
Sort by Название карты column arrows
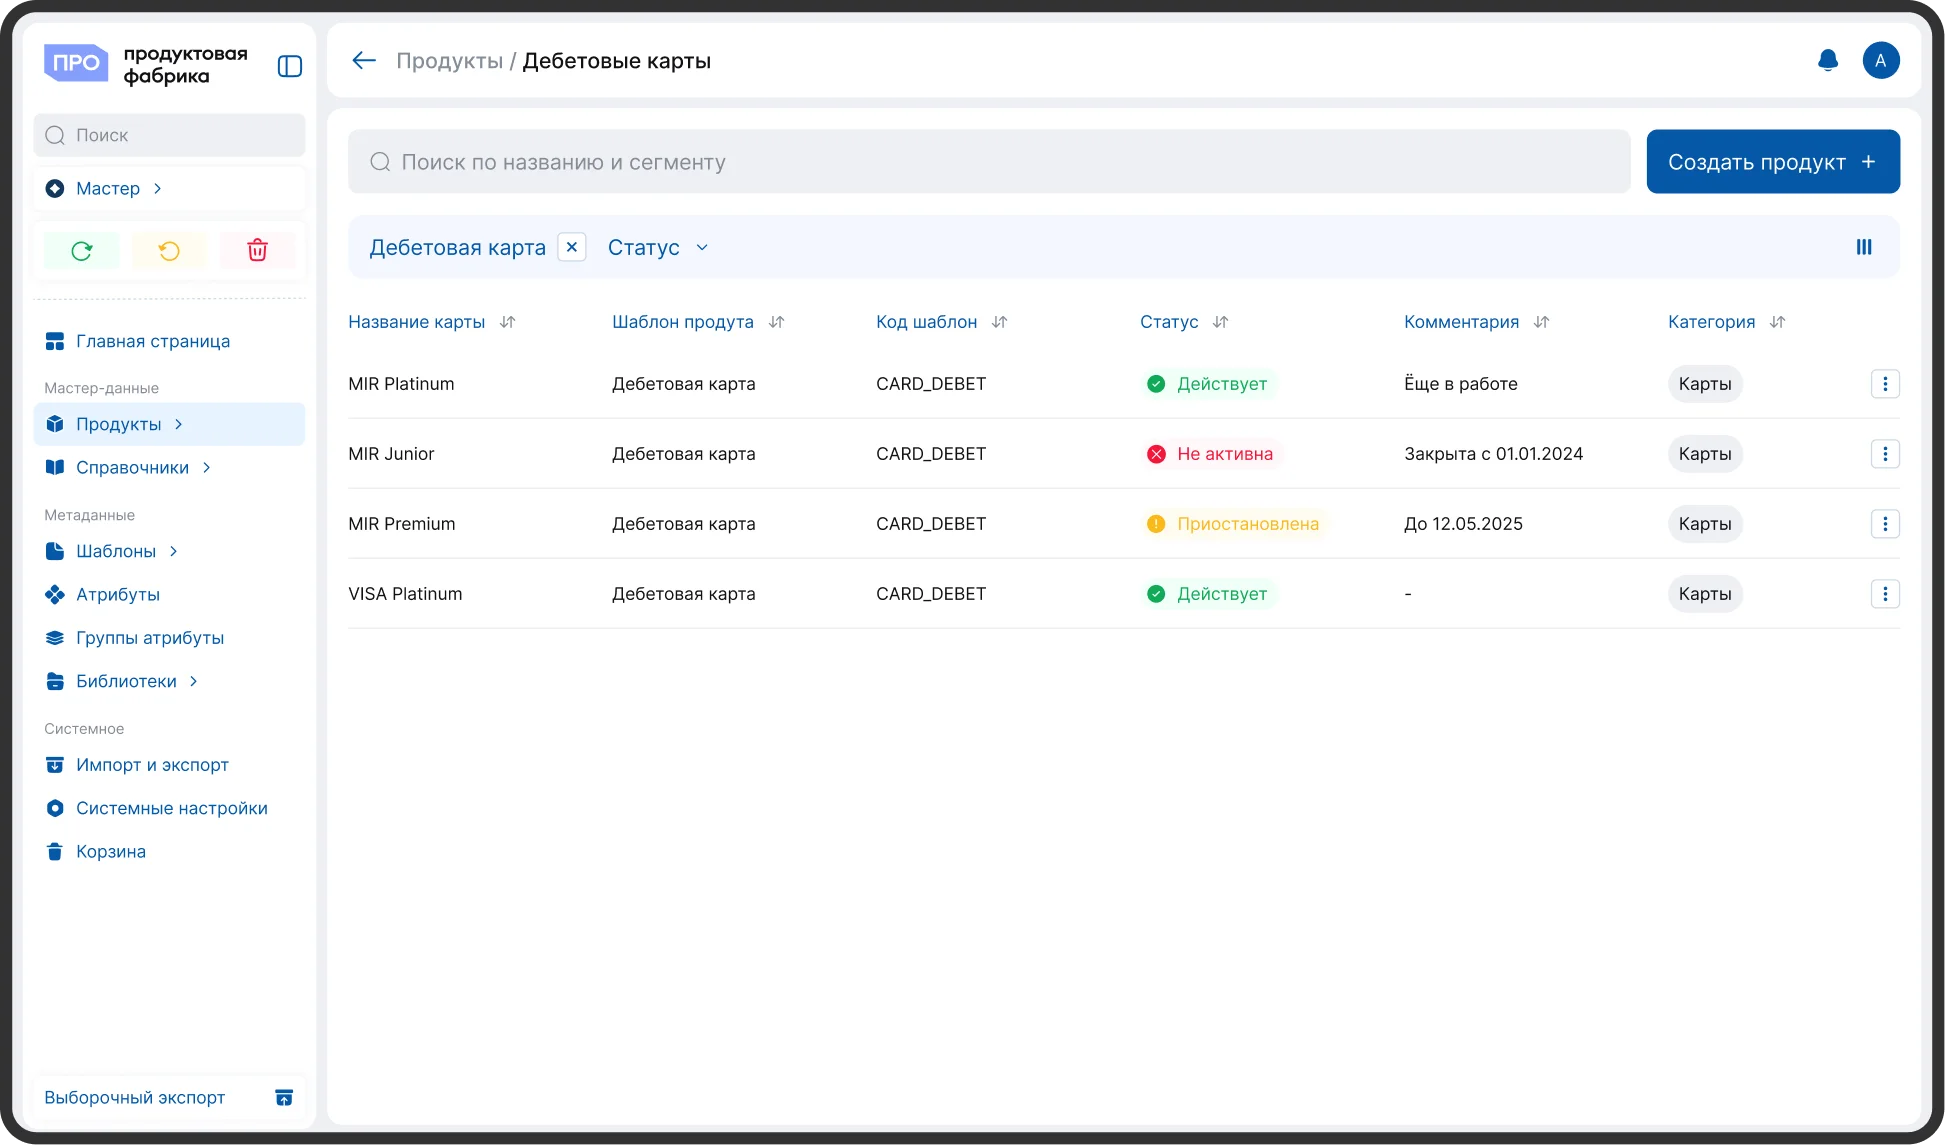[x=508, y=322]
